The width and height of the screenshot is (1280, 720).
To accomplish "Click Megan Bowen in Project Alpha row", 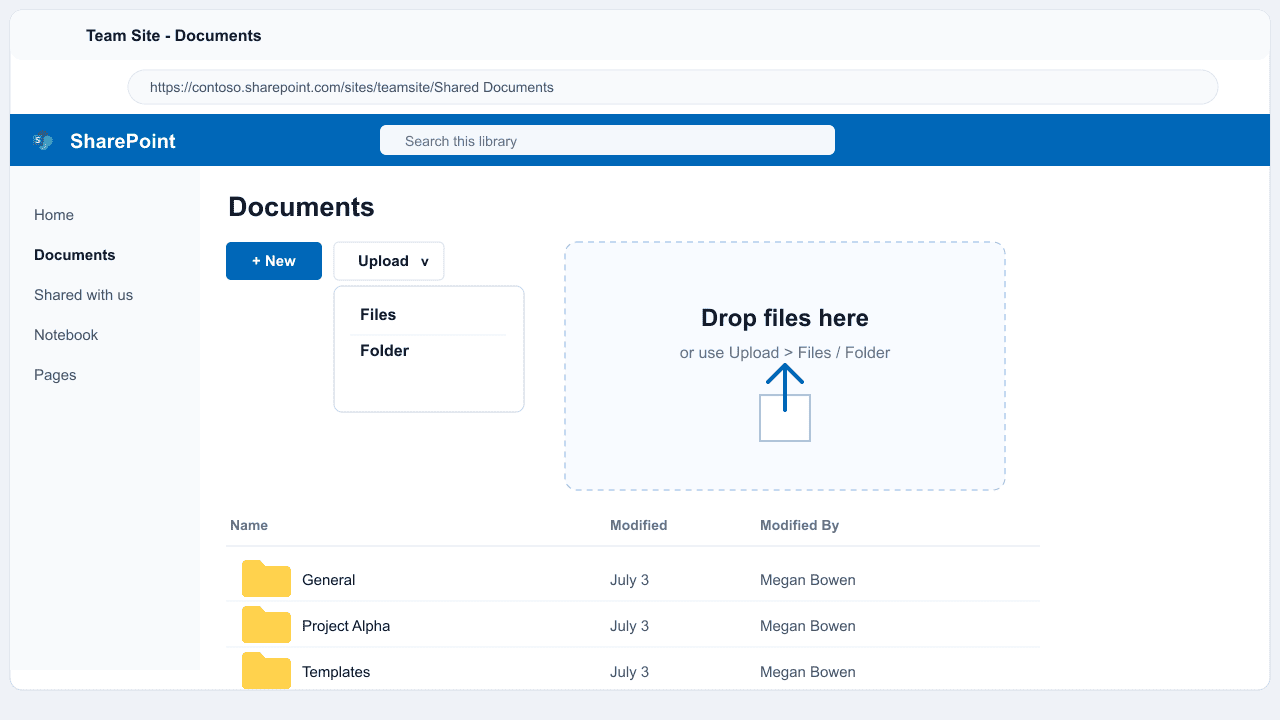I will (808, 626).
